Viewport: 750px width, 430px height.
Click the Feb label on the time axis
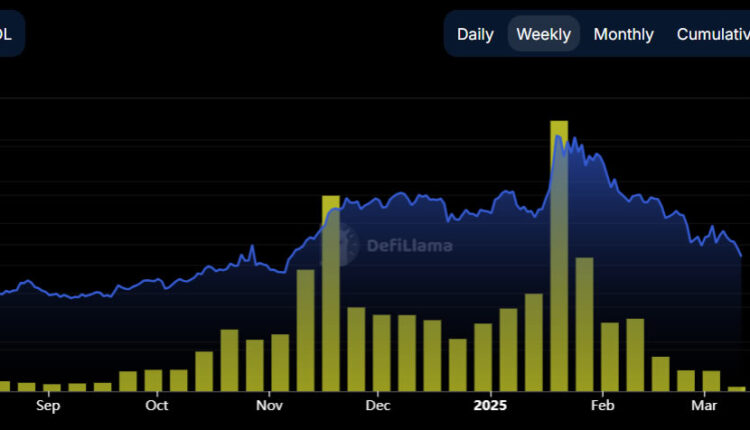coord(602,406)
